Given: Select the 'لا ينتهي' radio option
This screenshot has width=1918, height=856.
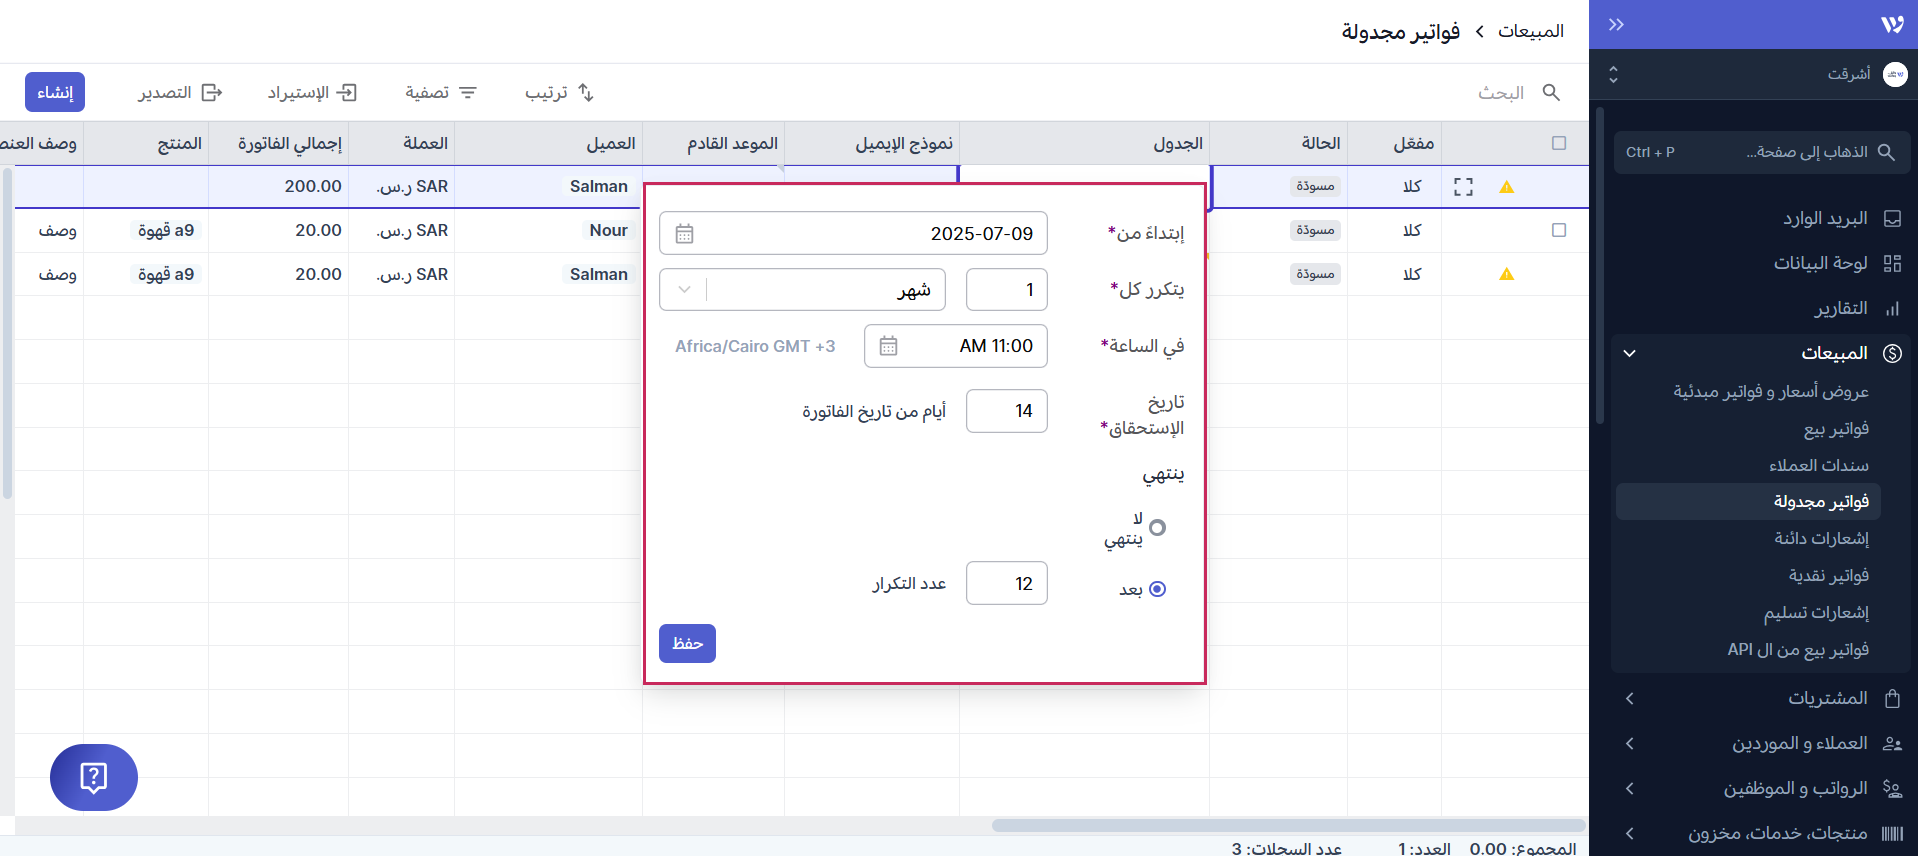Looking at the screenshot, I should [x=1157, y=527].
